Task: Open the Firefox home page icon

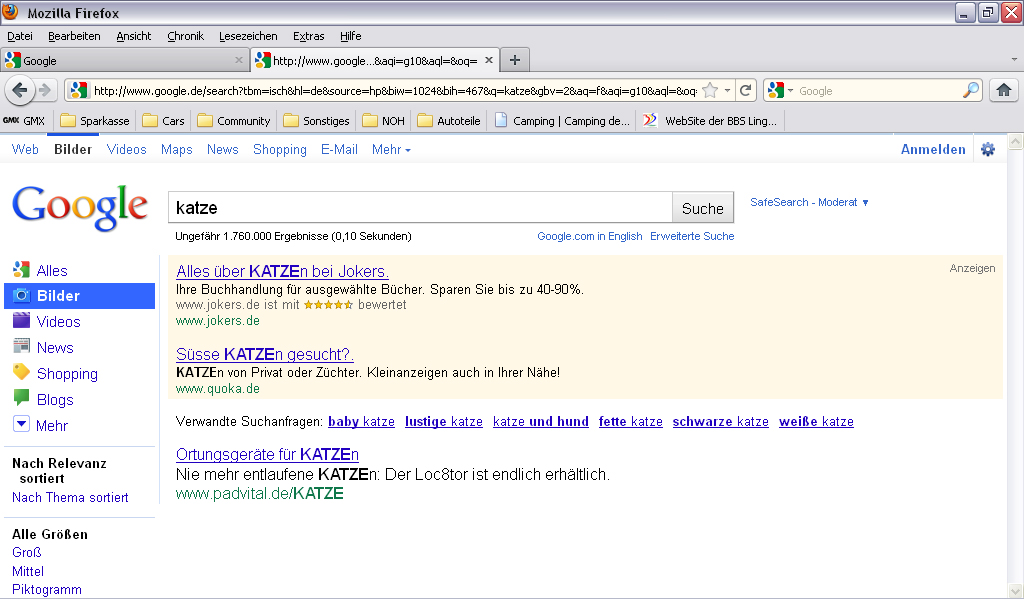Action: click(1003, 91)
